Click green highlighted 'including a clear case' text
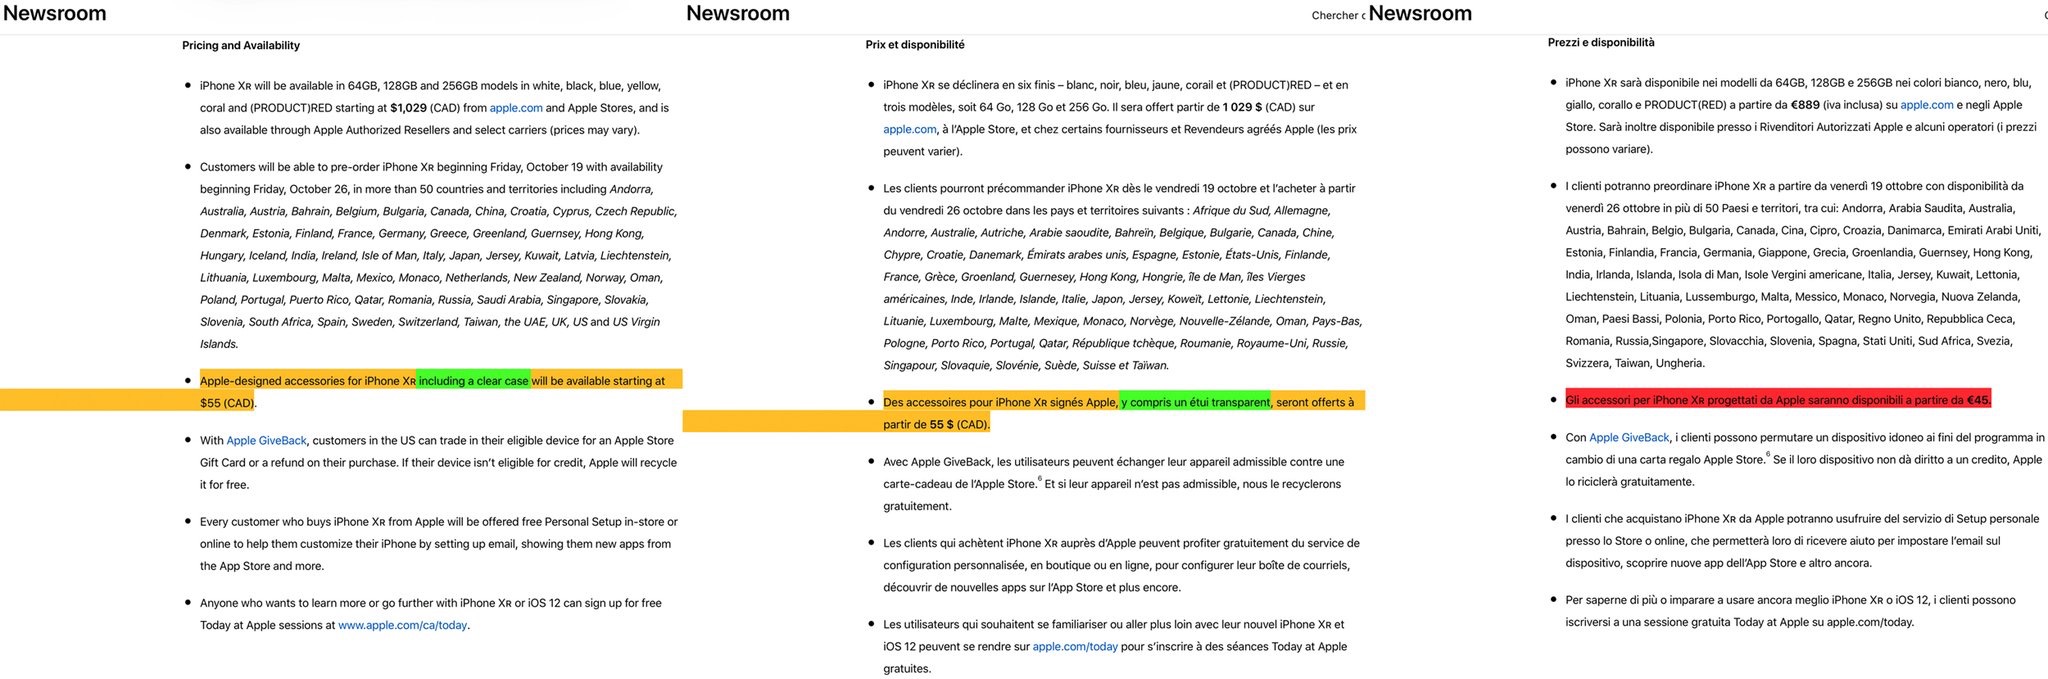The image size is (2048, 679). [474, 381]
